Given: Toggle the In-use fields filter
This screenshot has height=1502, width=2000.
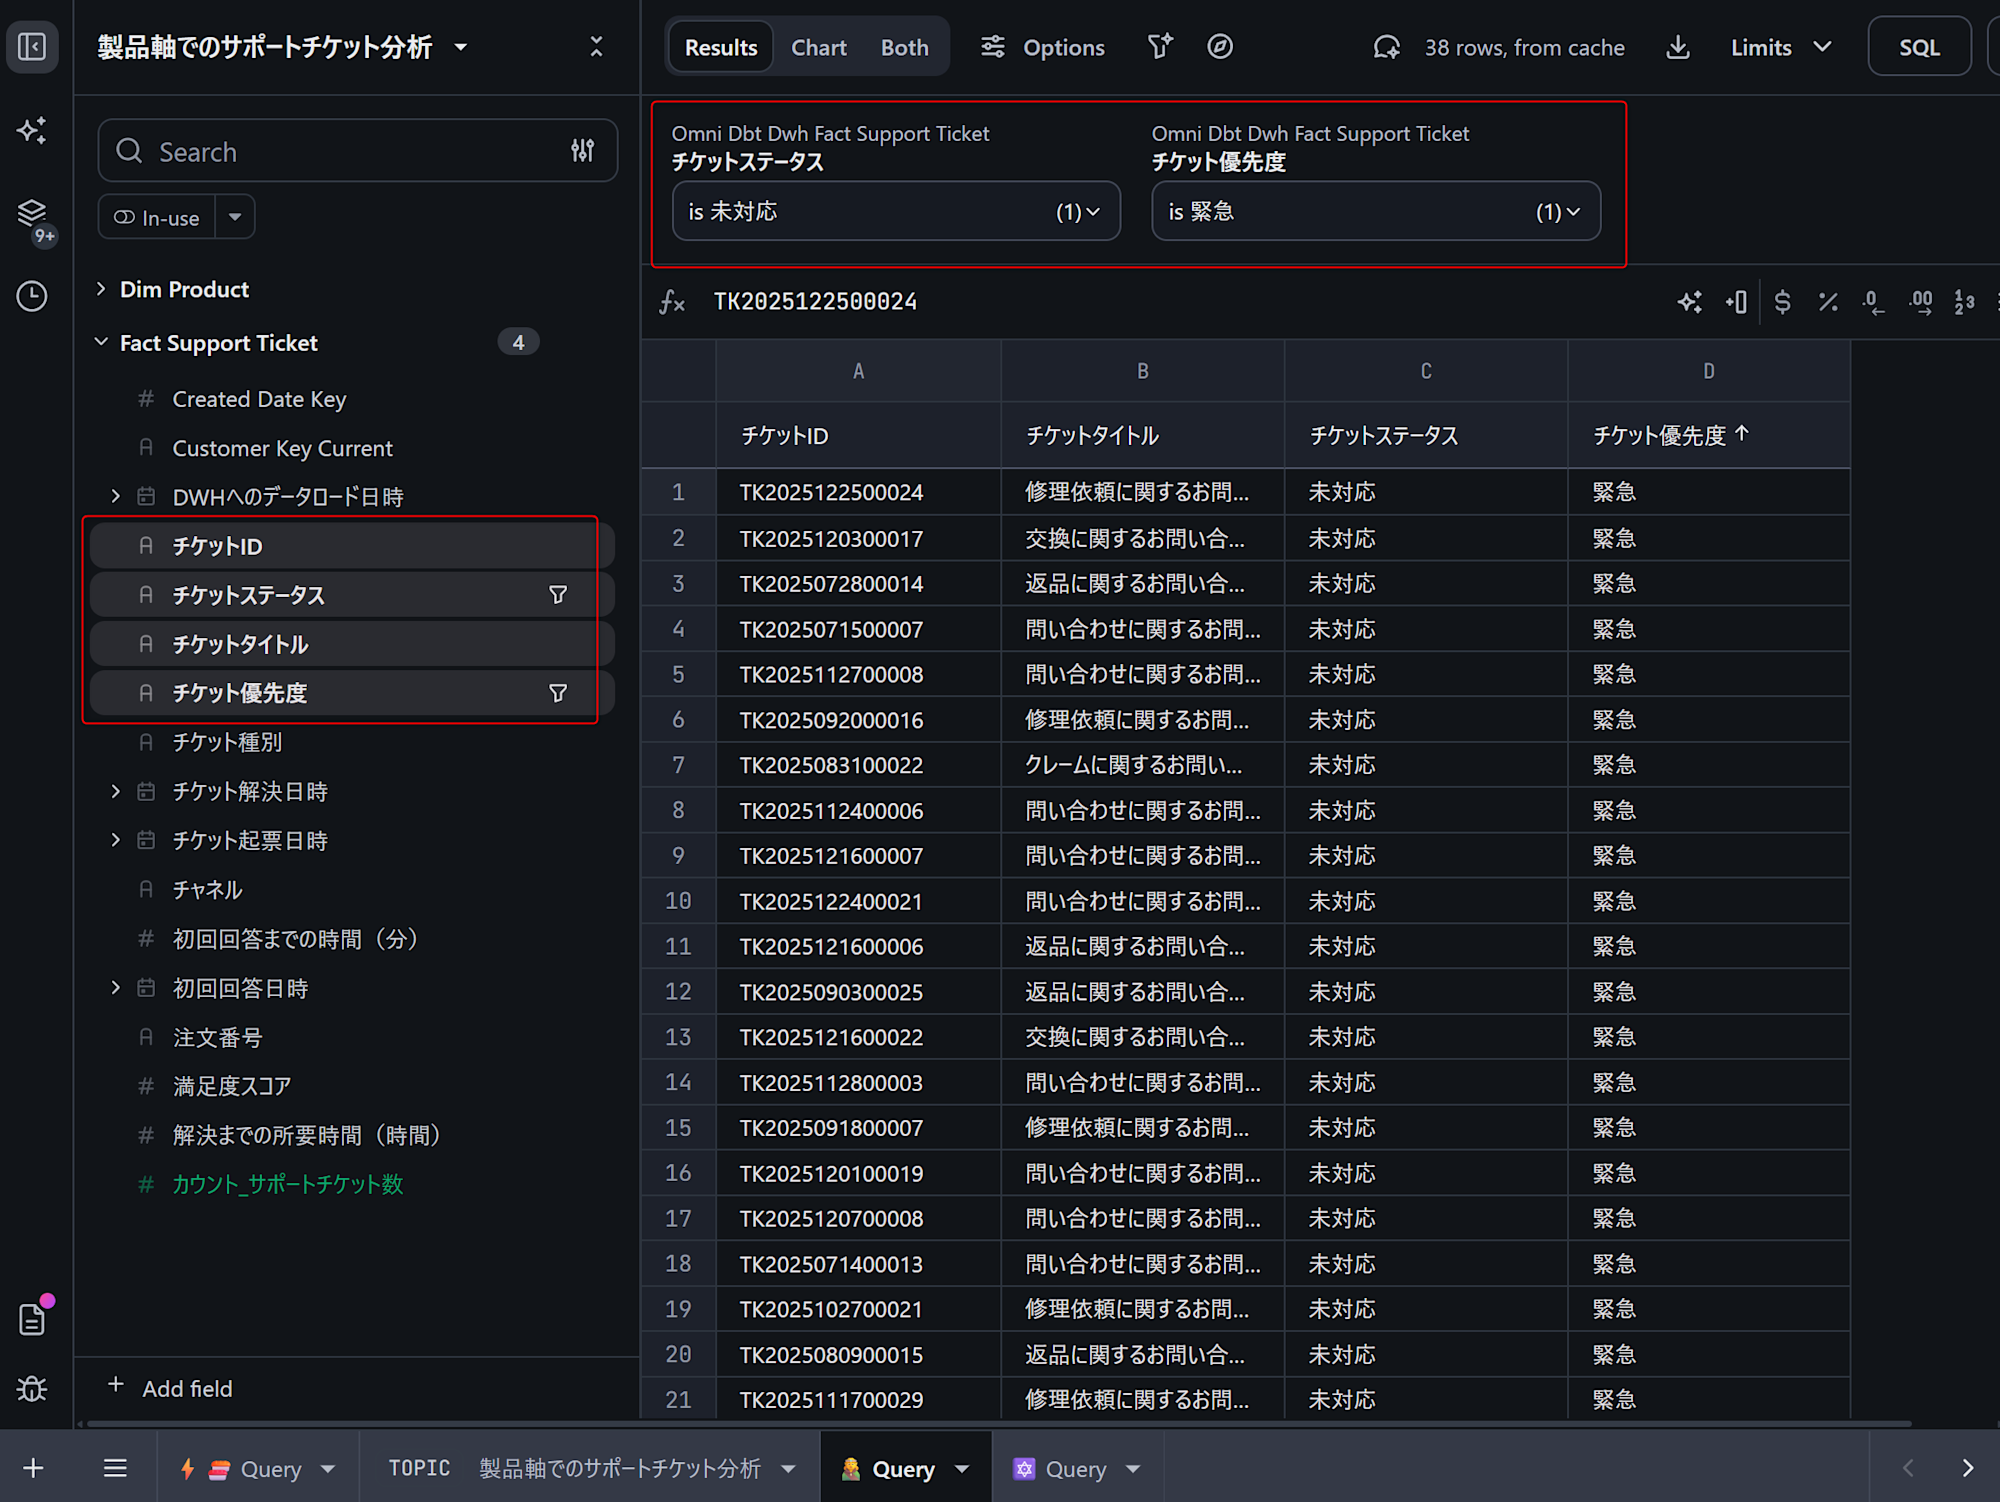Looking at the screenshot, I should [158, 217].
